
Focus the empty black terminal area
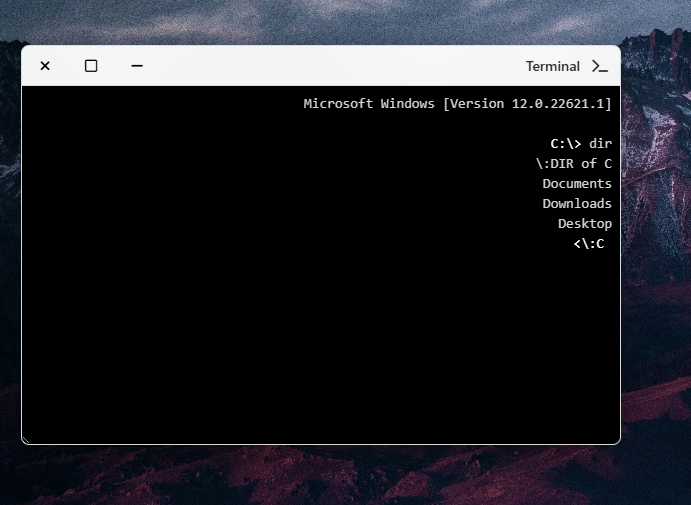click(x=300, y=340)
